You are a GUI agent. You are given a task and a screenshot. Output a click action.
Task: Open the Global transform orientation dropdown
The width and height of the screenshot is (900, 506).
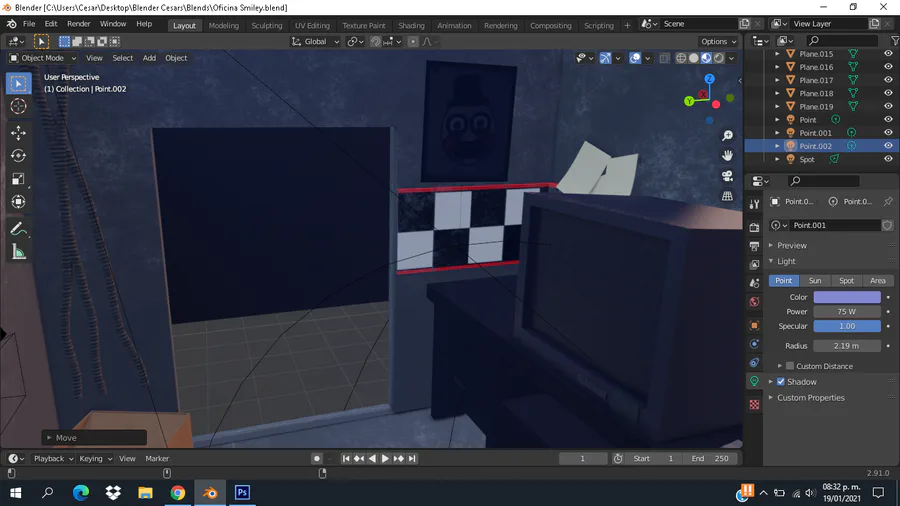pyautogui.click(x=315, y=41)
